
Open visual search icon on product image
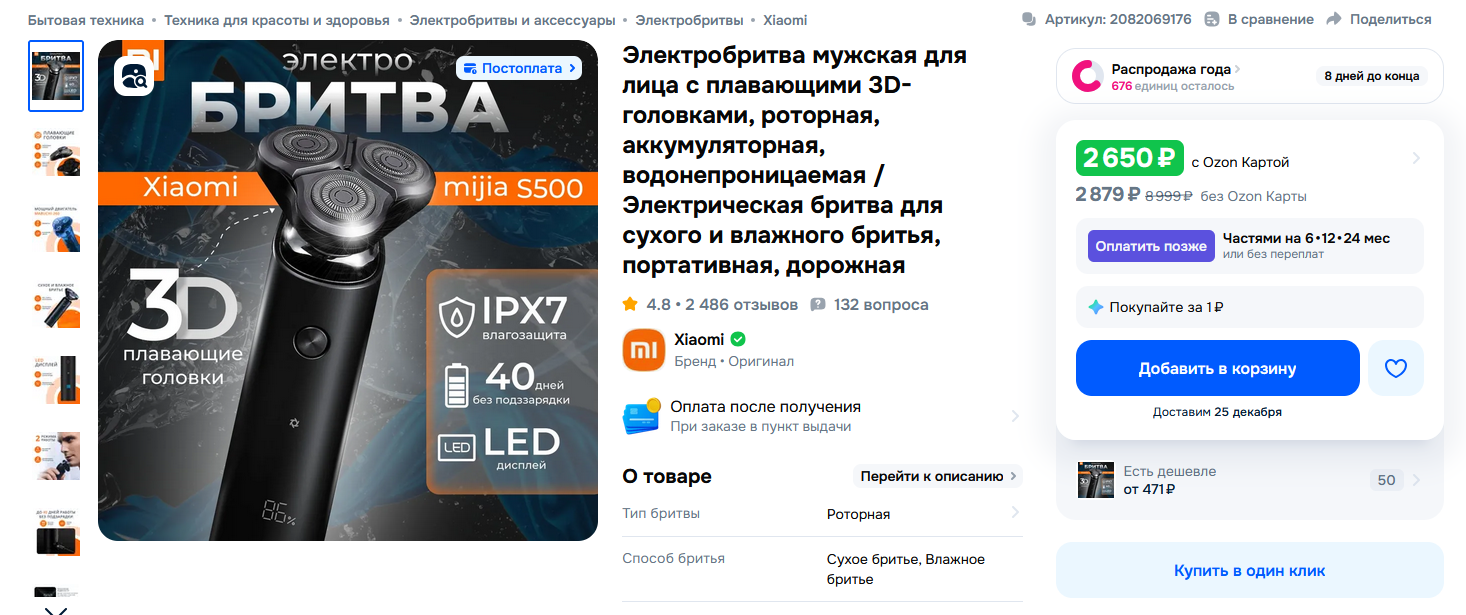134,76
